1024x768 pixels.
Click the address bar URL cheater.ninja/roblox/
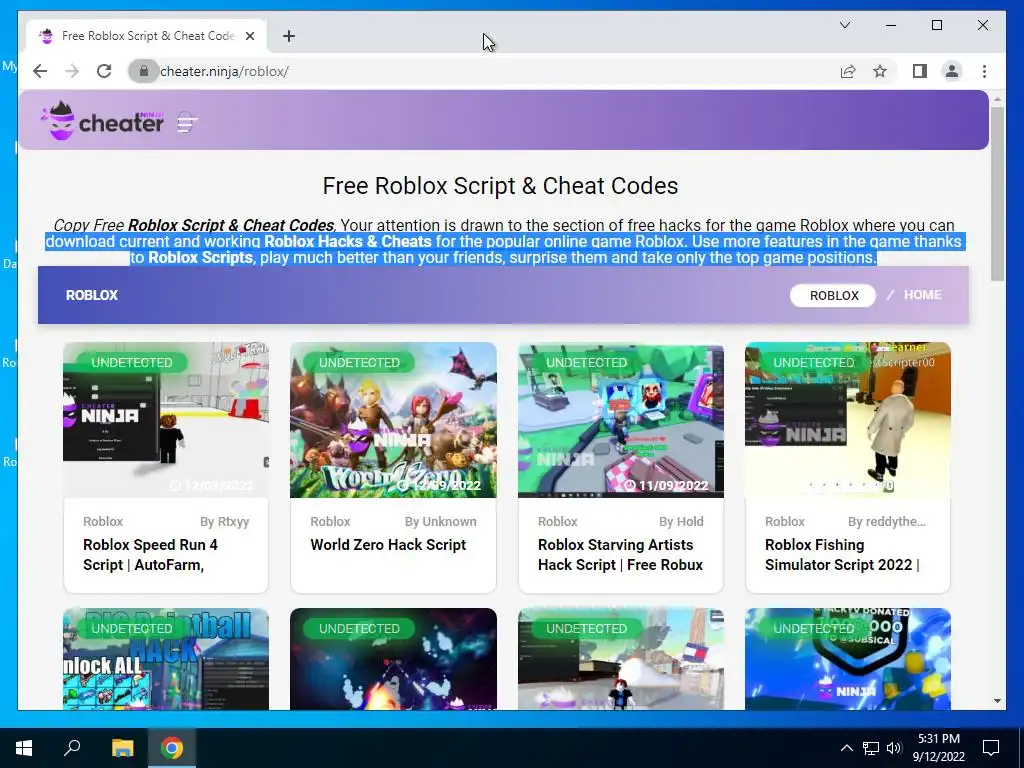224,71
